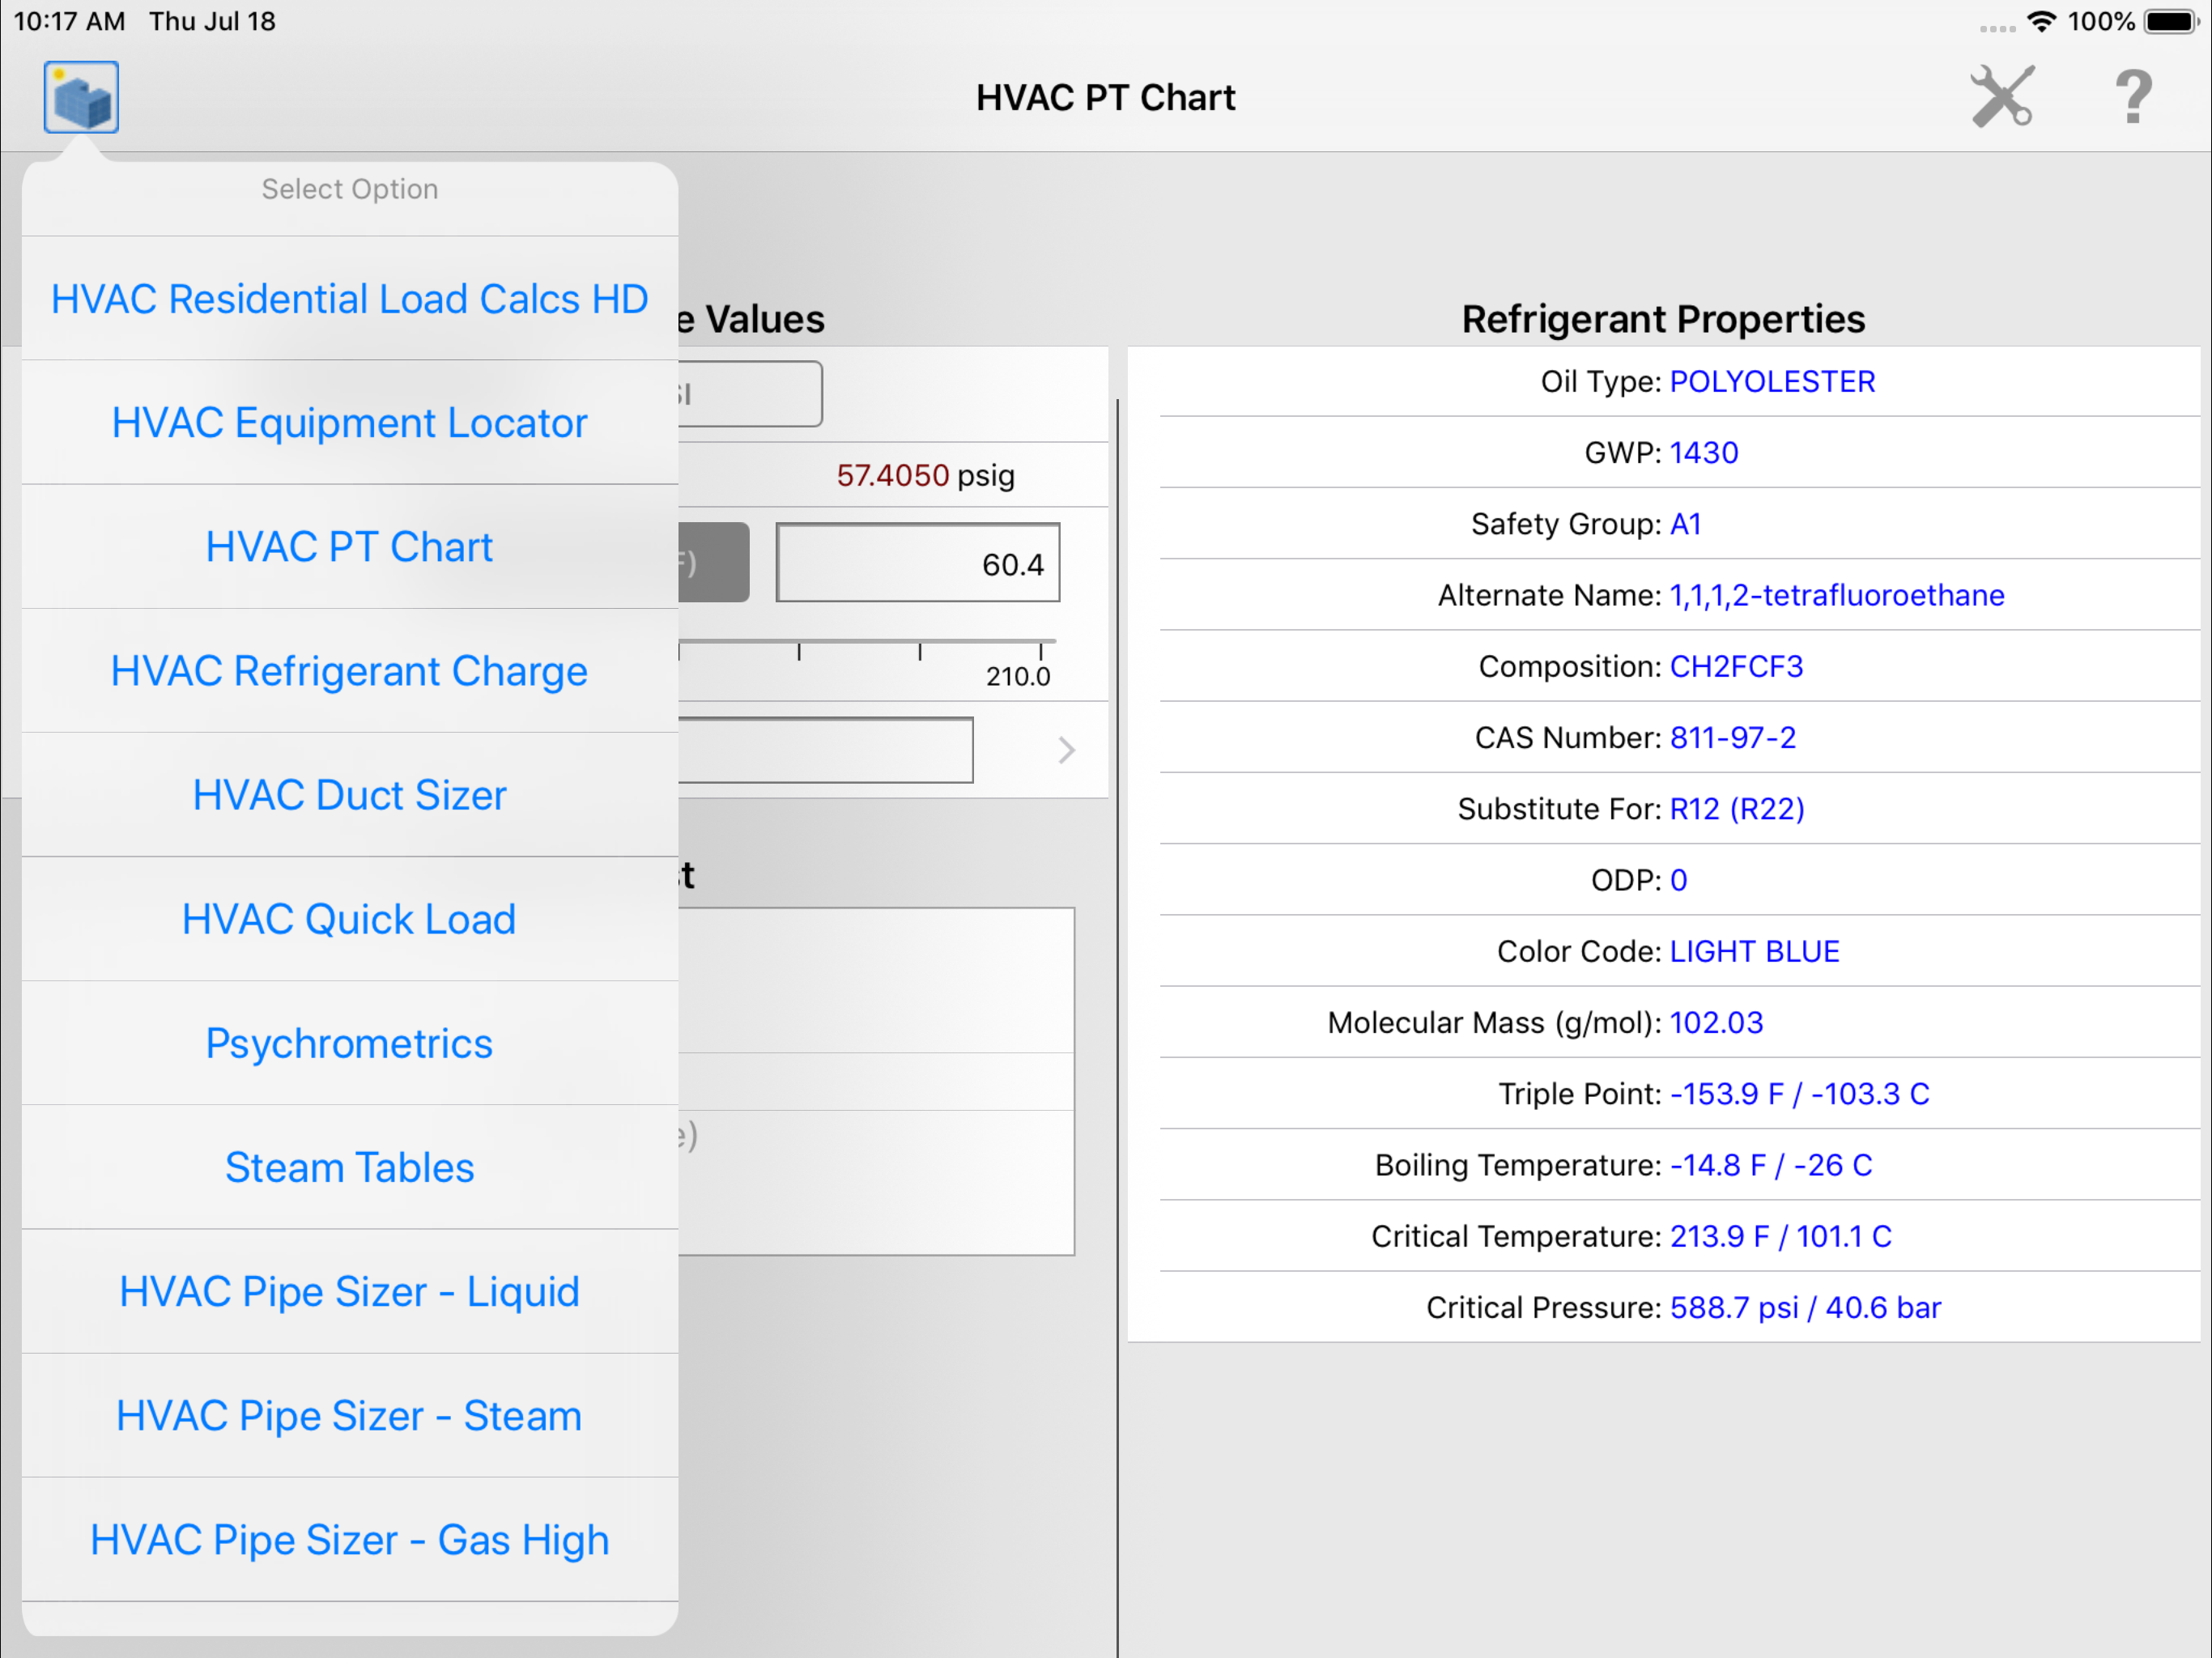Open Steam Tables
This screenshot has width=2212, height=1658.
tap(349, 1167)
